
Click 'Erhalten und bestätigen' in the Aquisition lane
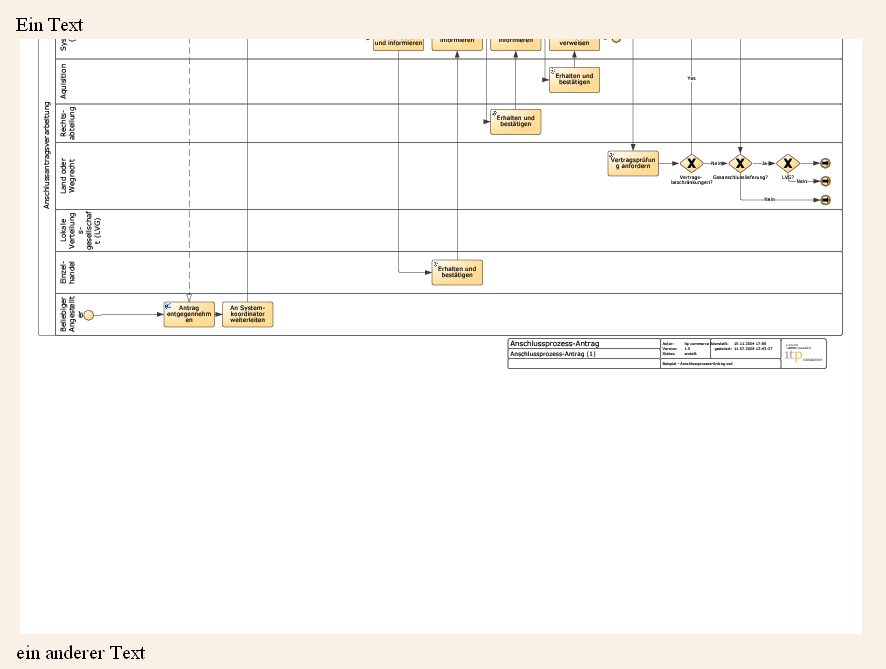coord(574,80)
